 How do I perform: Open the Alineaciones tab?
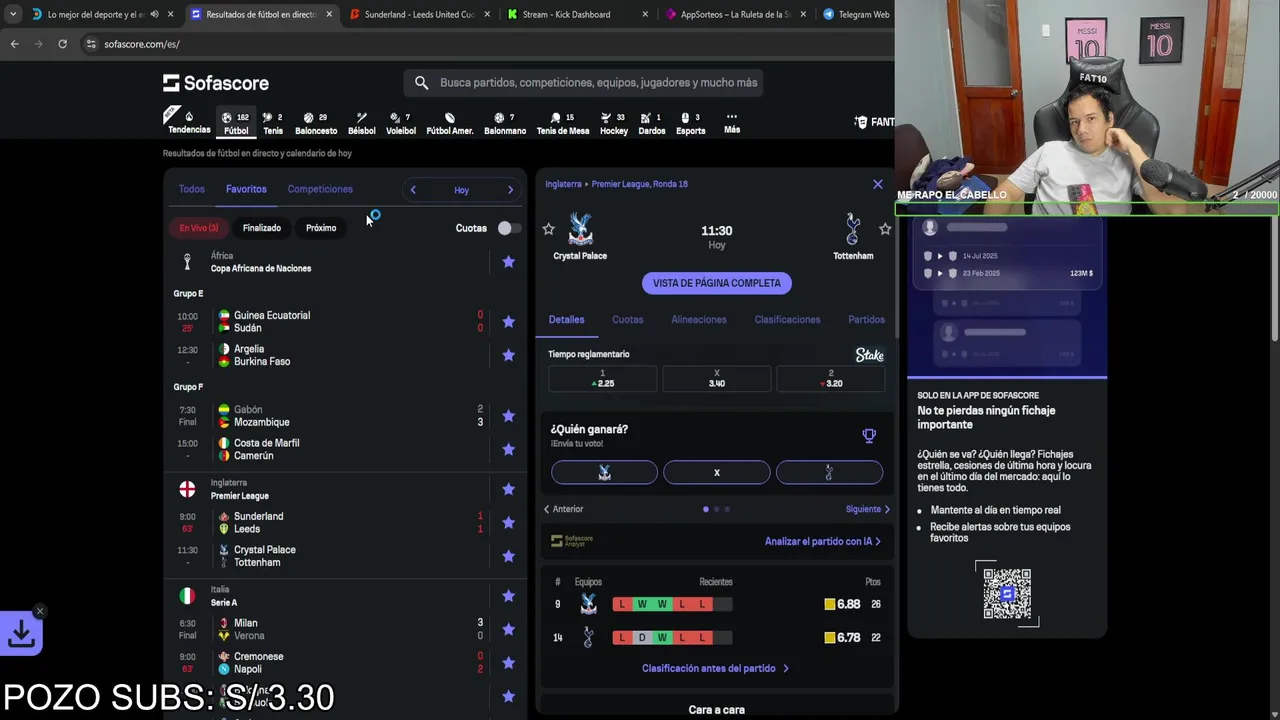[x=699, y=320]
